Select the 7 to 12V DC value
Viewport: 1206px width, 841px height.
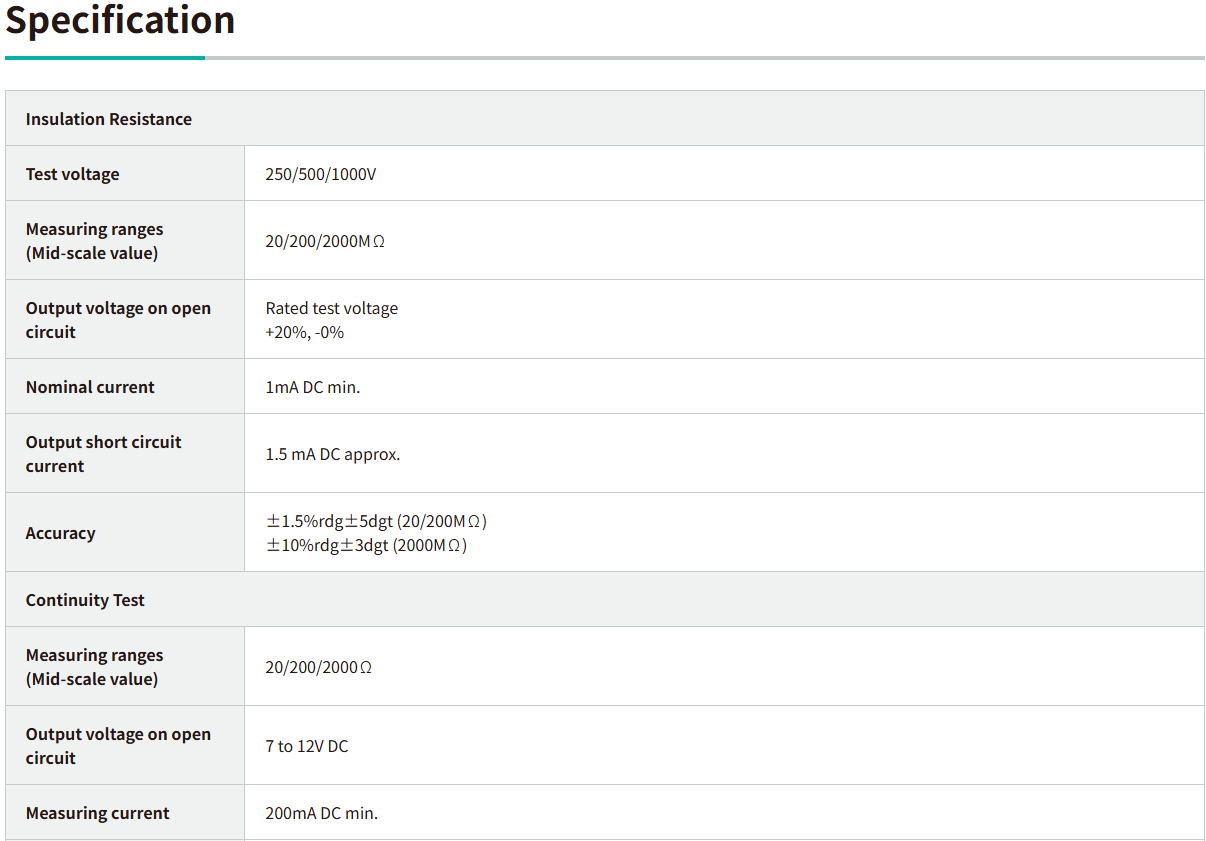pos(306,746)
